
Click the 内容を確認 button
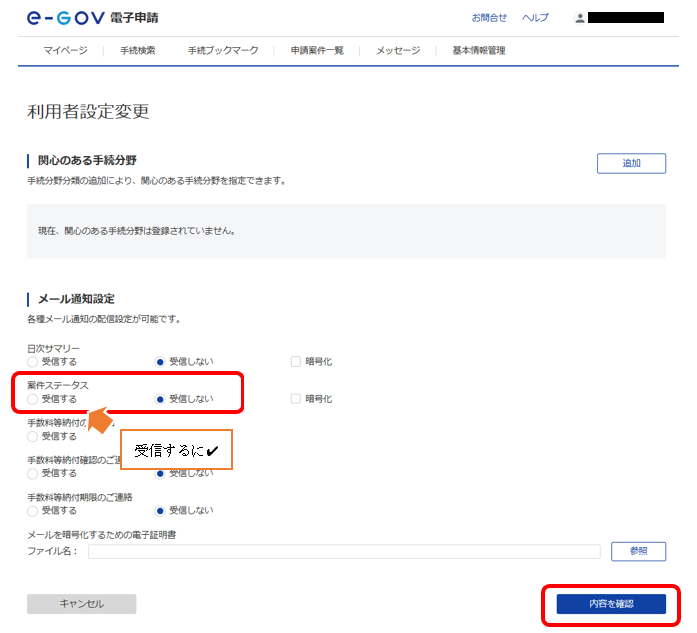point(611,604)
